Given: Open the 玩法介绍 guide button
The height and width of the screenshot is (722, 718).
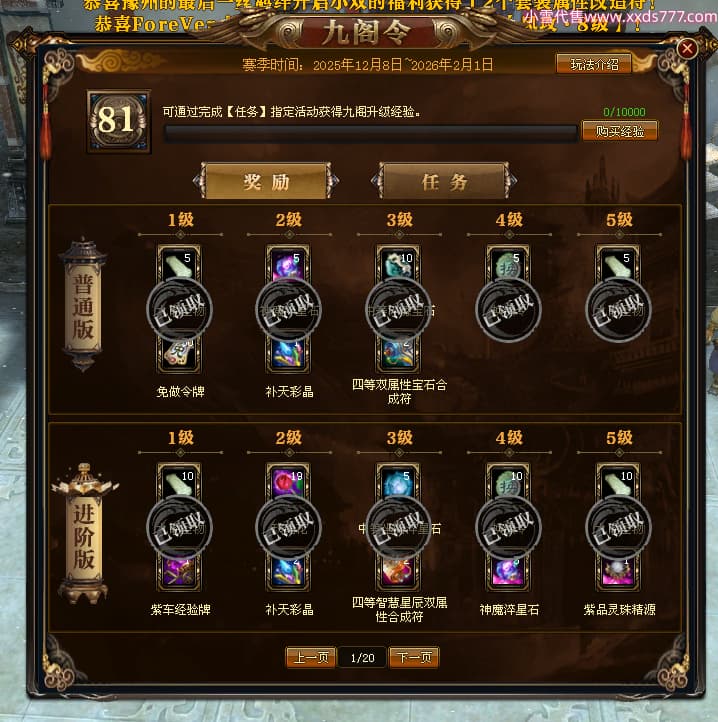Looking at the screenshot, I should [594, 64].
